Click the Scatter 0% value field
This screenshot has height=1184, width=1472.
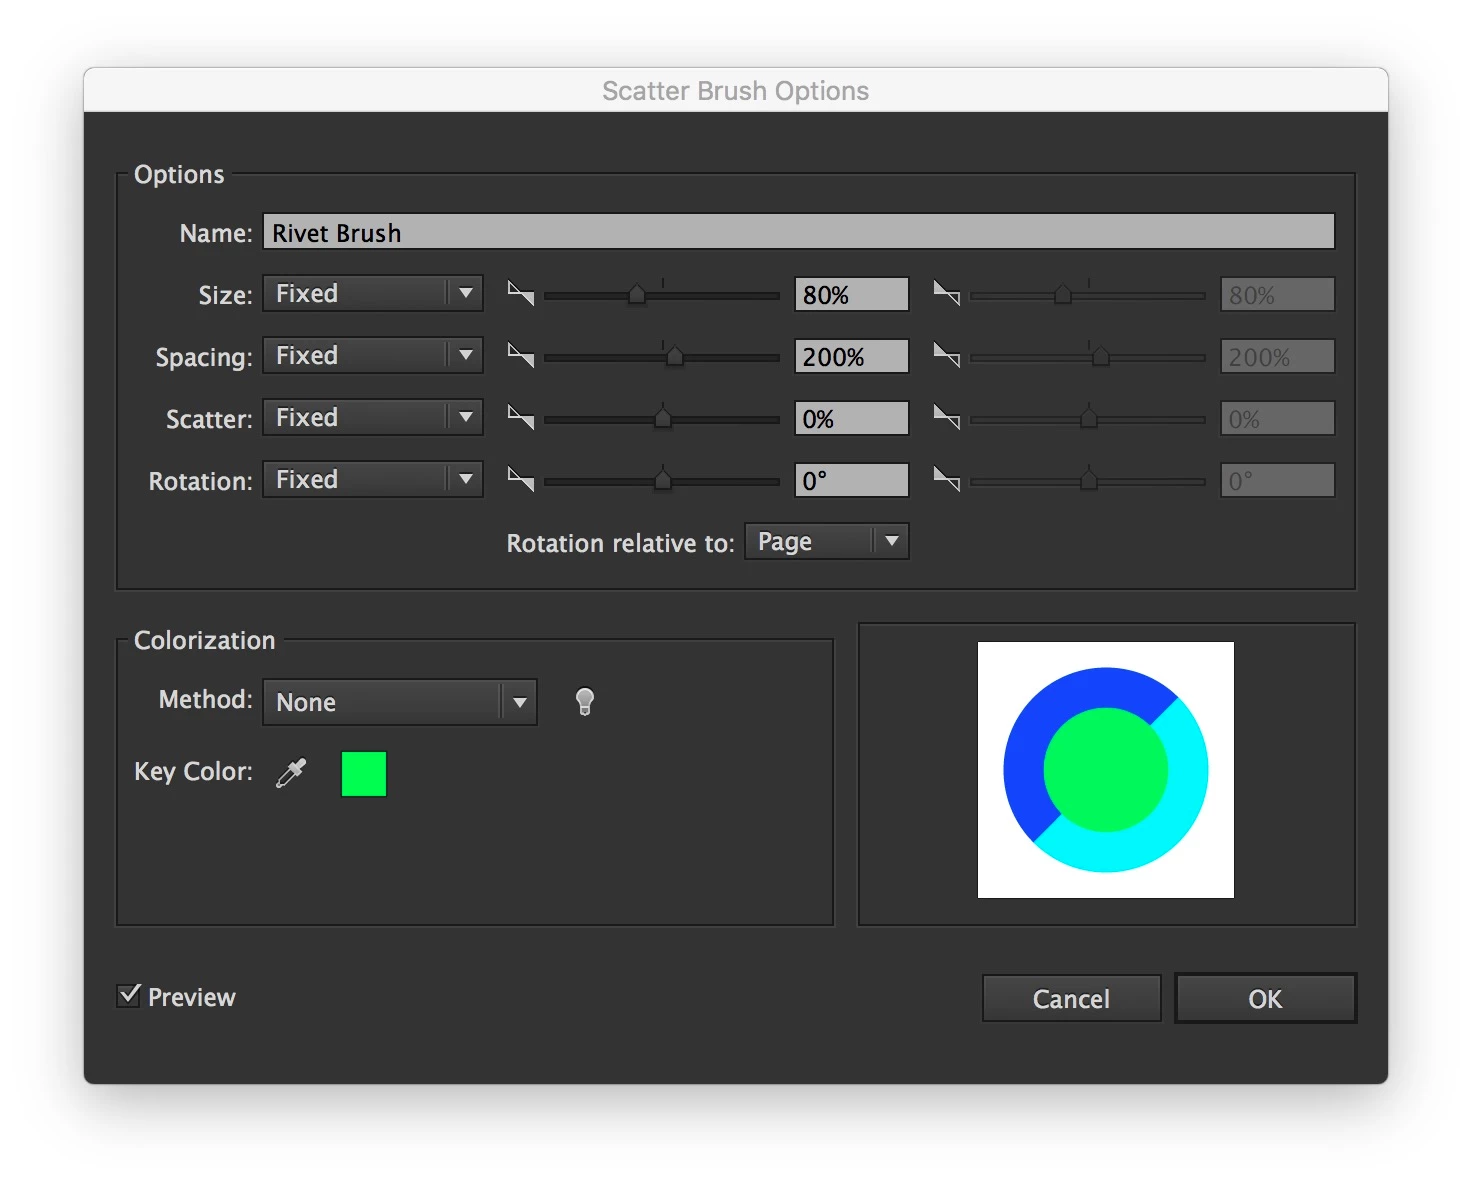coord(852,419)
